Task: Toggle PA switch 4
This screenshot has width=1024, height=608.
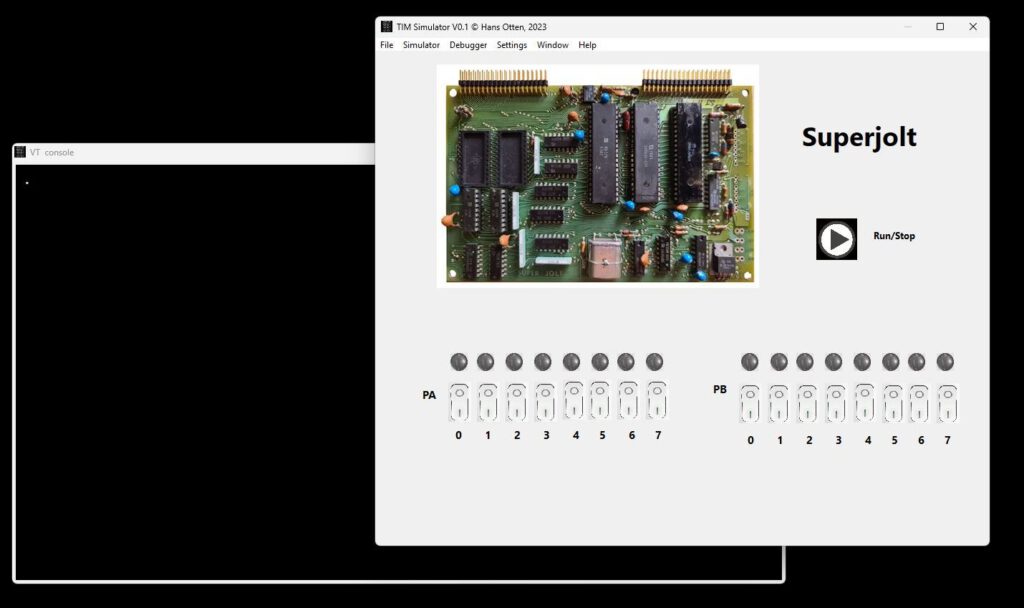Action: pyautogui.click(x=573, y=400)
